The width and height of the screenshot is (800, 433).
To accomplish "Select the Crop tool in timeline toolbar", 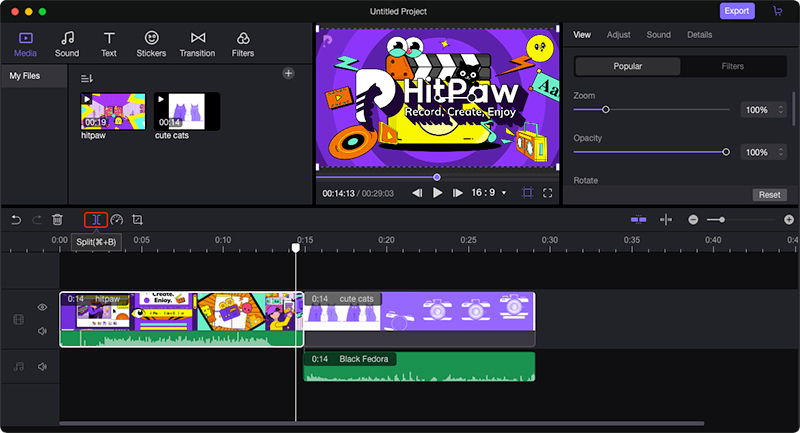I will point(137,220).
